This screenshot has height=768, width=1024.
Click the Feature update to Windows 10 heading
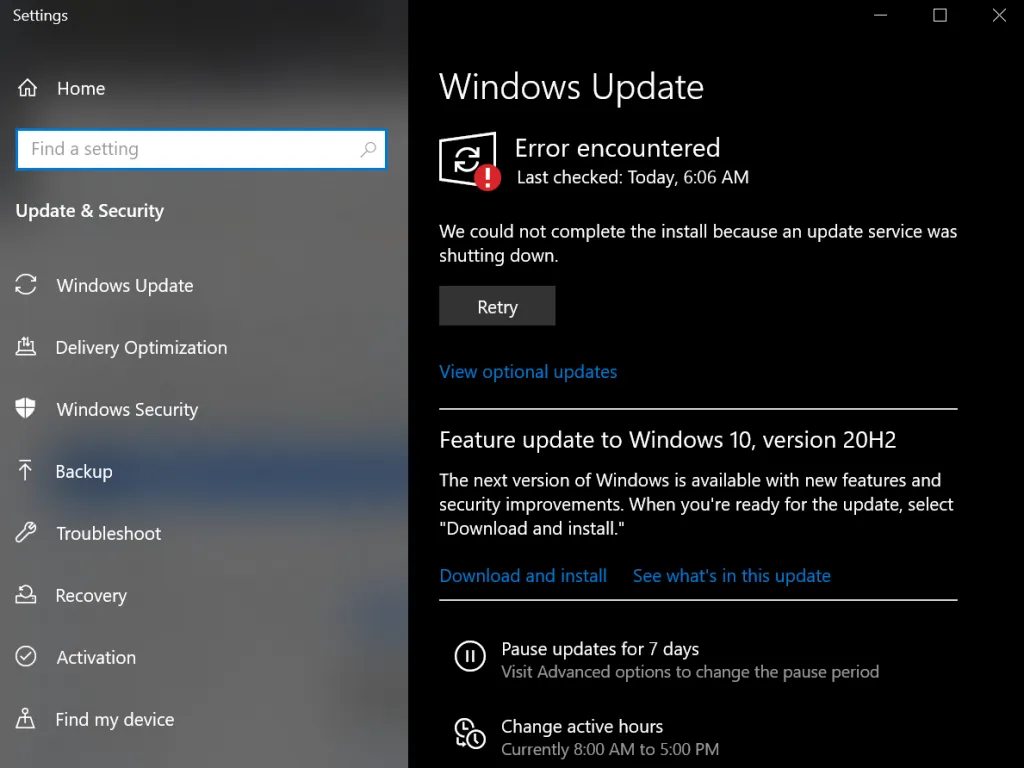(667, 440)
